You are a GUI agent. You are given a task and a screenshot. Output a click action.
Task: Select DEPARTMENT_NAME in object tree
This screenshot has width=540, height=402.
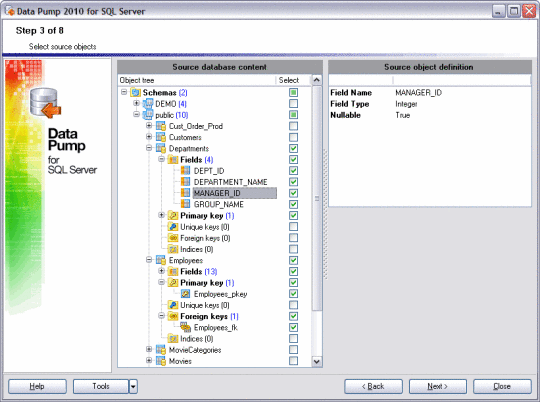tap(230, 182)
